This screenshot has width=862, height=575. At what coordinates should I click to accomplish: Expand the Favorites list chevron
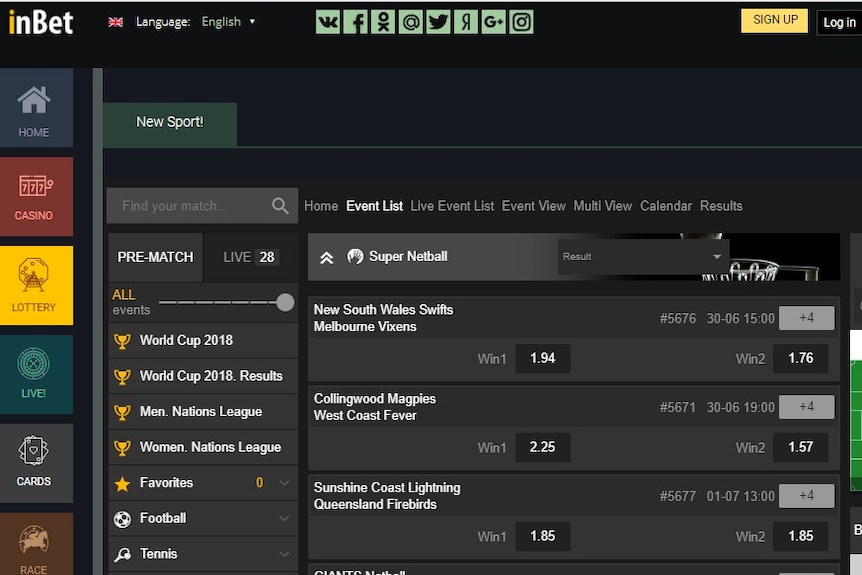(x=284, y=483)
